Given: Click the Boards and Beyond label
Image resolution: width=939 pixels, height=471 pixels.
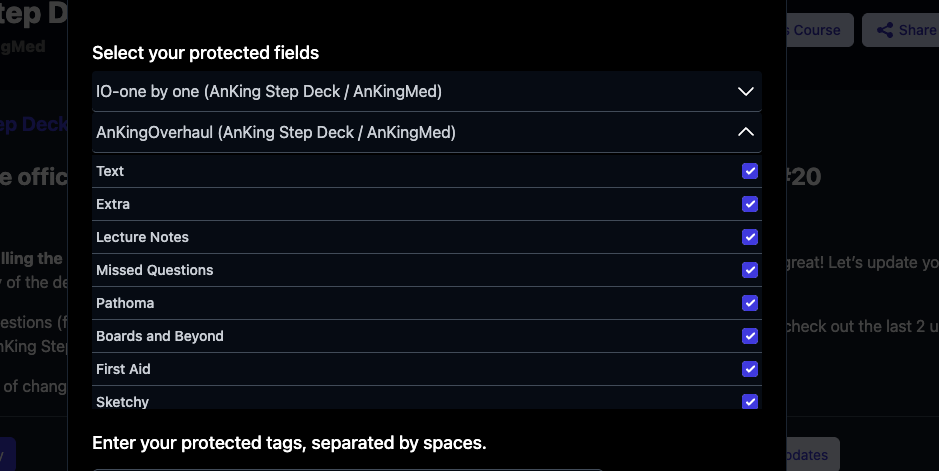Looking at the screenshot, I should (x=159, y=336).
